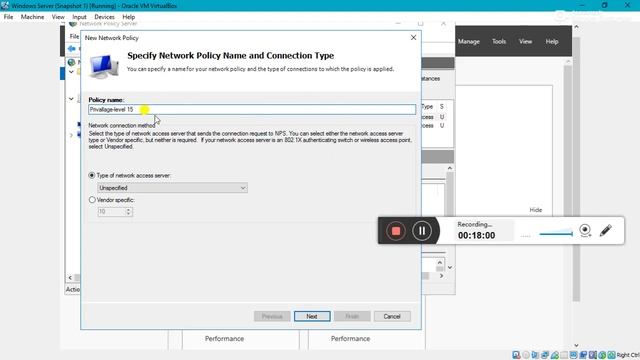Adjust the recorder volume slider
The image size is (640, 360).
[556, 234]
